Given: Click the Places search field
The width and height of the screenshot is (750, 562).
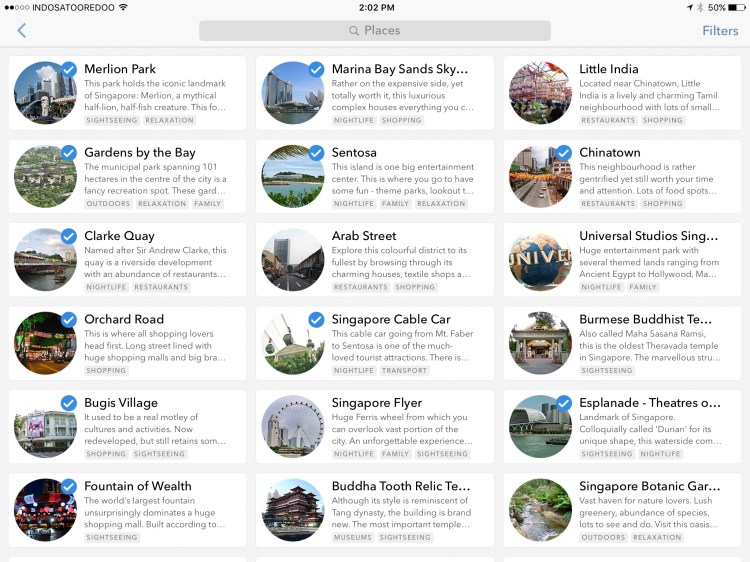Looking at the screenshot, I should click(375, 31).
